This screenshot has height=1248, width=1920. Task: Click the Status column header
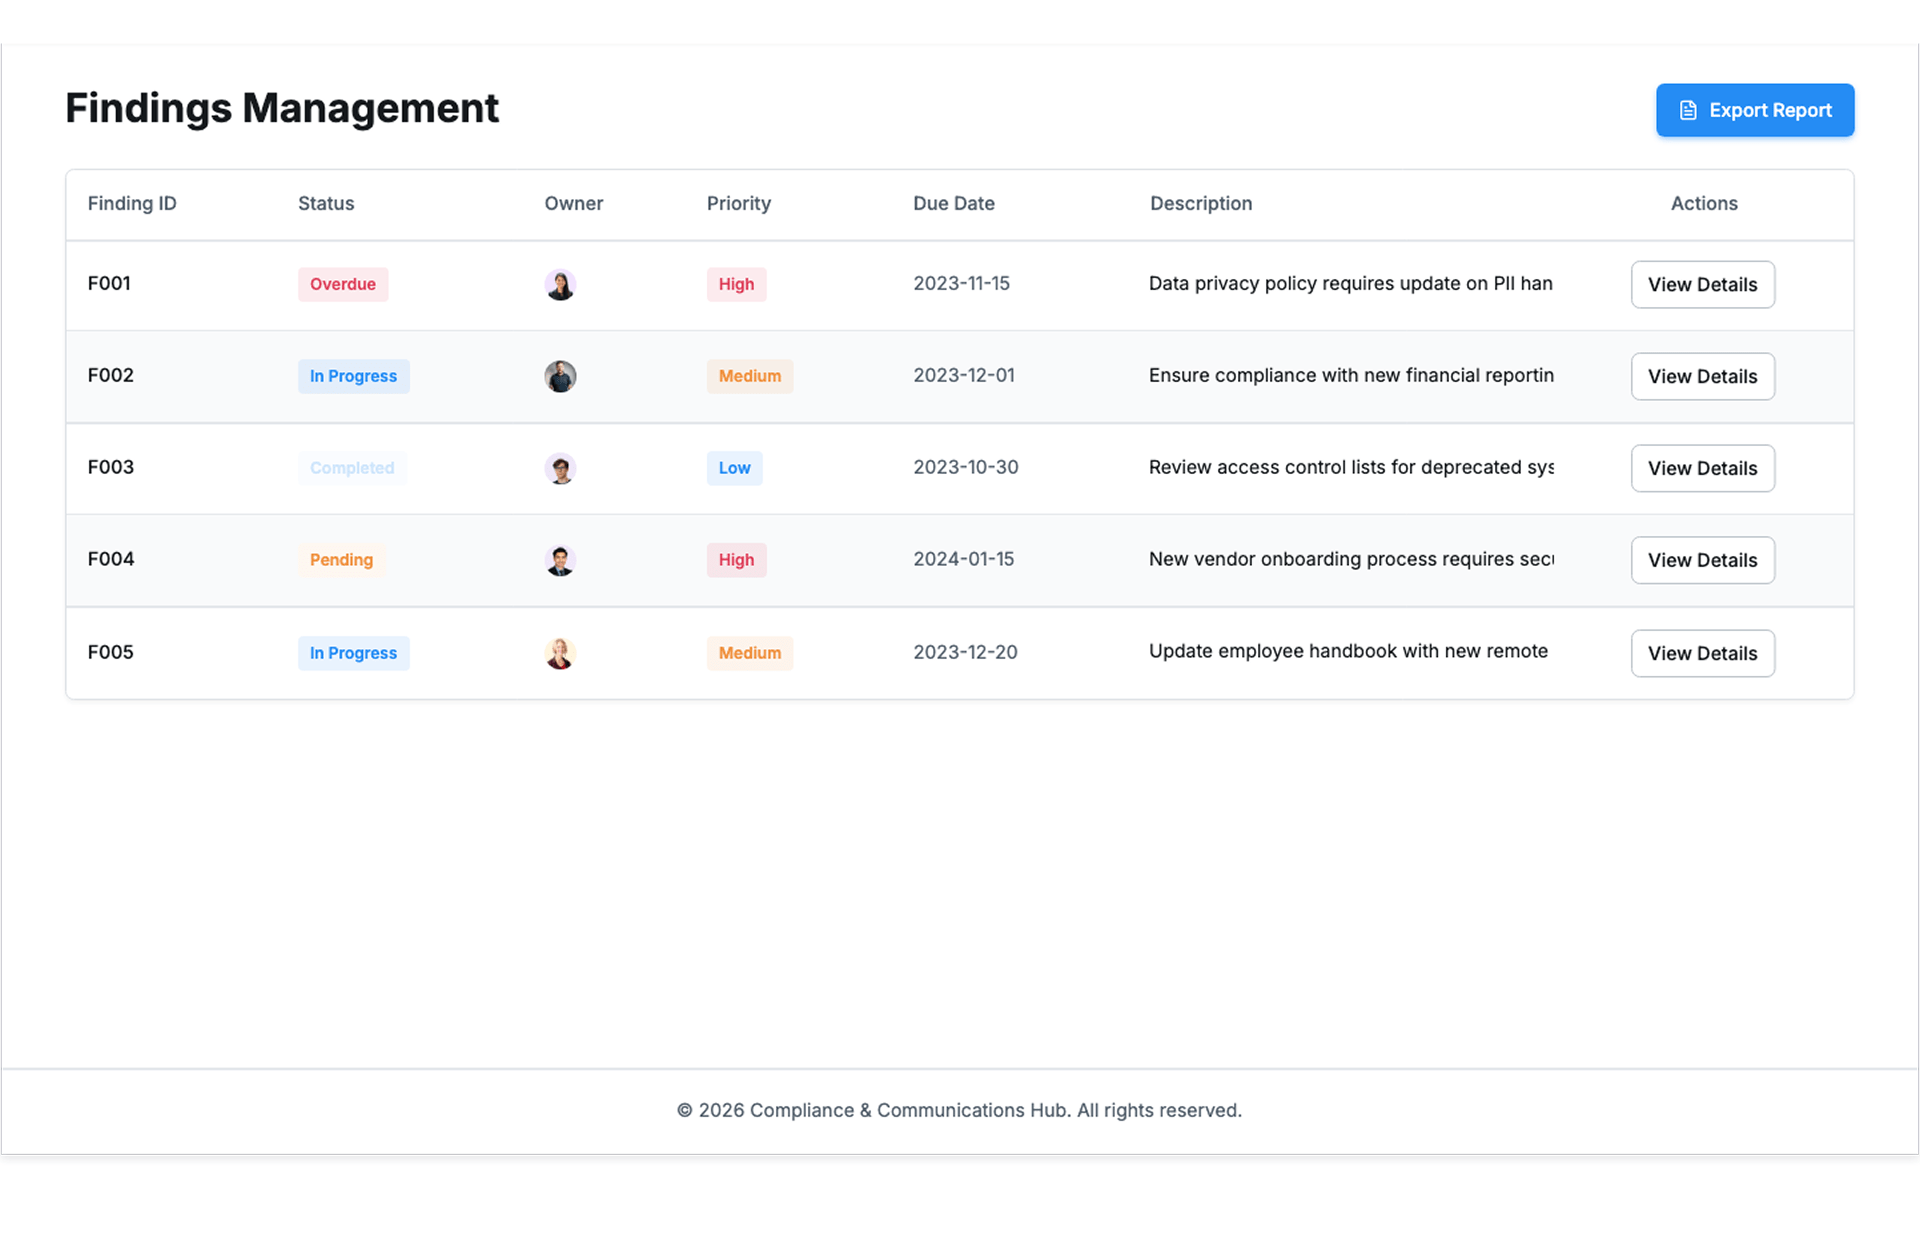(326, 204)
